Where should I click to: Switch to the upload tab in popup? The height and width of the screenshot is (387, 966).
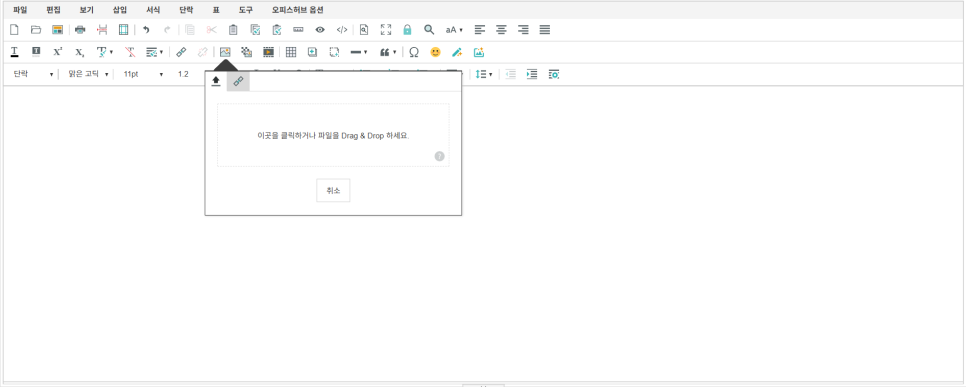coord(216,81)
